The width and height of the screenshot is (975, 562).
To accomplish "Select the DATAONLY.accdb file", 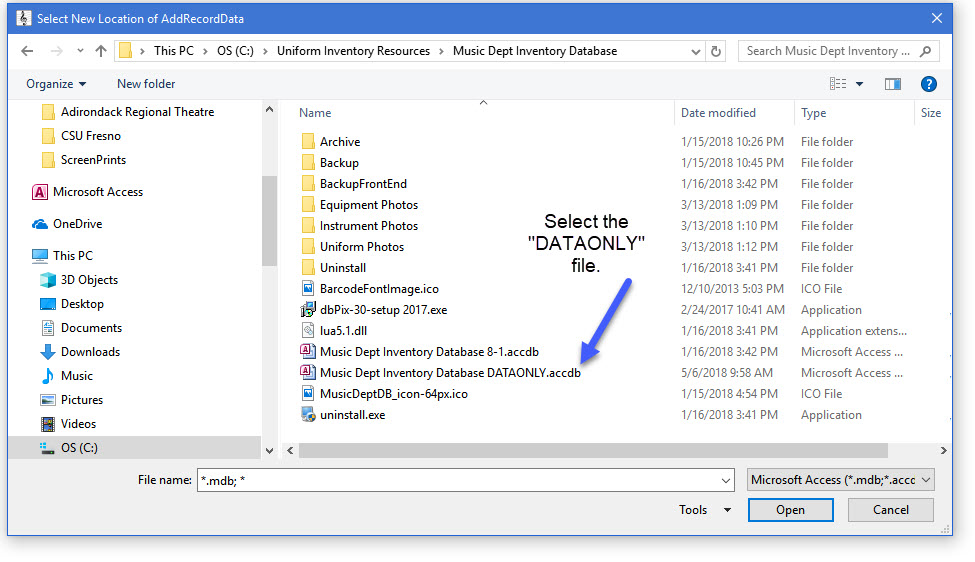I will 449,373.
